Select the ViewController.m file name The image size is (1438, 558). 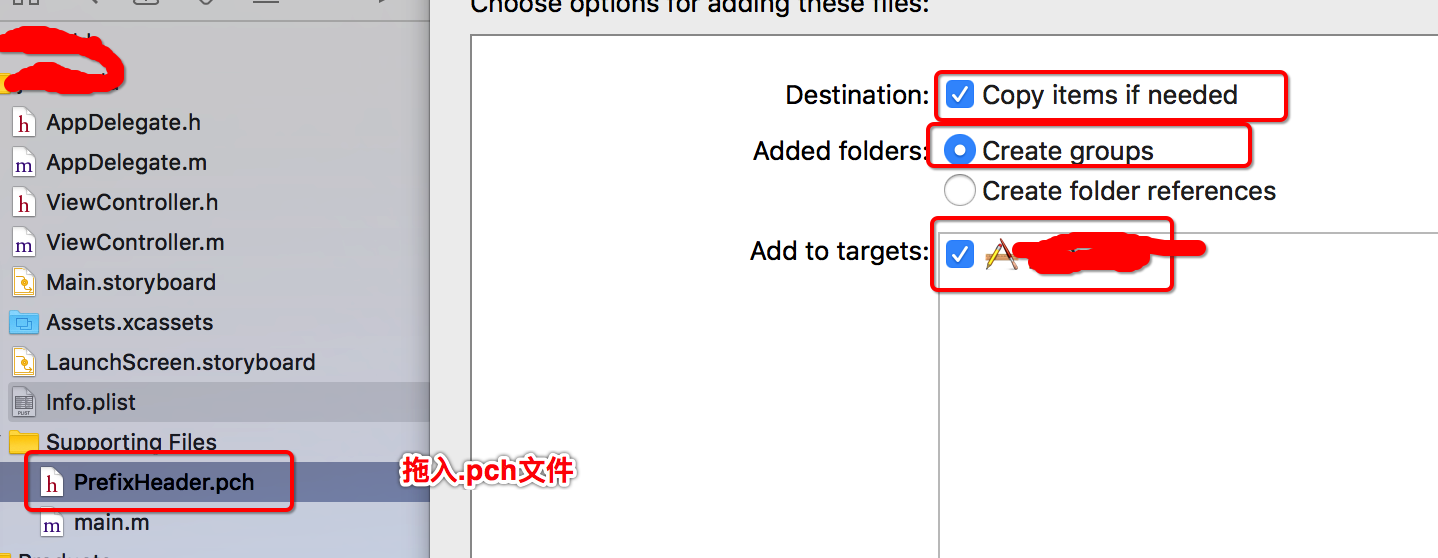(x=135, y=243)
